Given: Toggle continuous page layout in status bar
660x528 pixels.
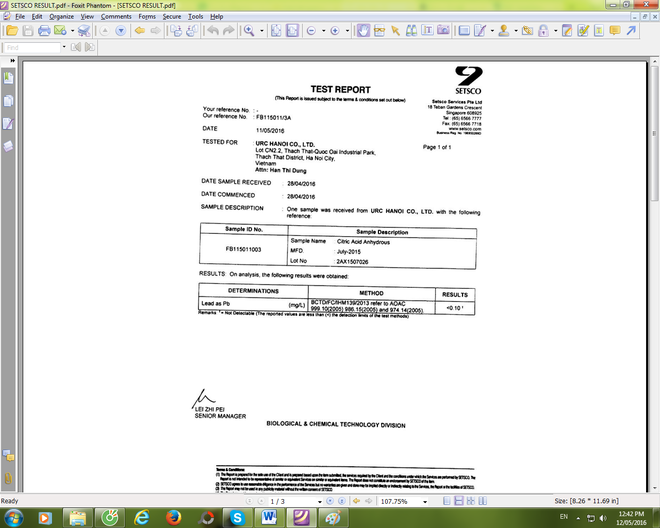Looking at the screenshot, I should pos(459,501).
